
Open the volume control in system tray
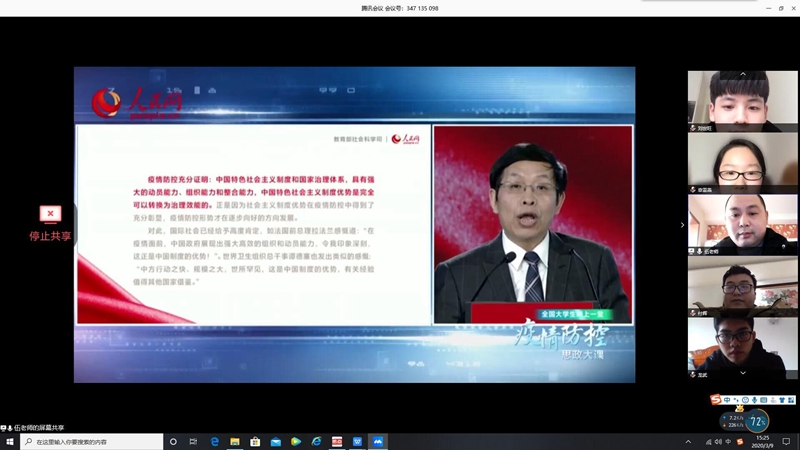click(718, 442)
